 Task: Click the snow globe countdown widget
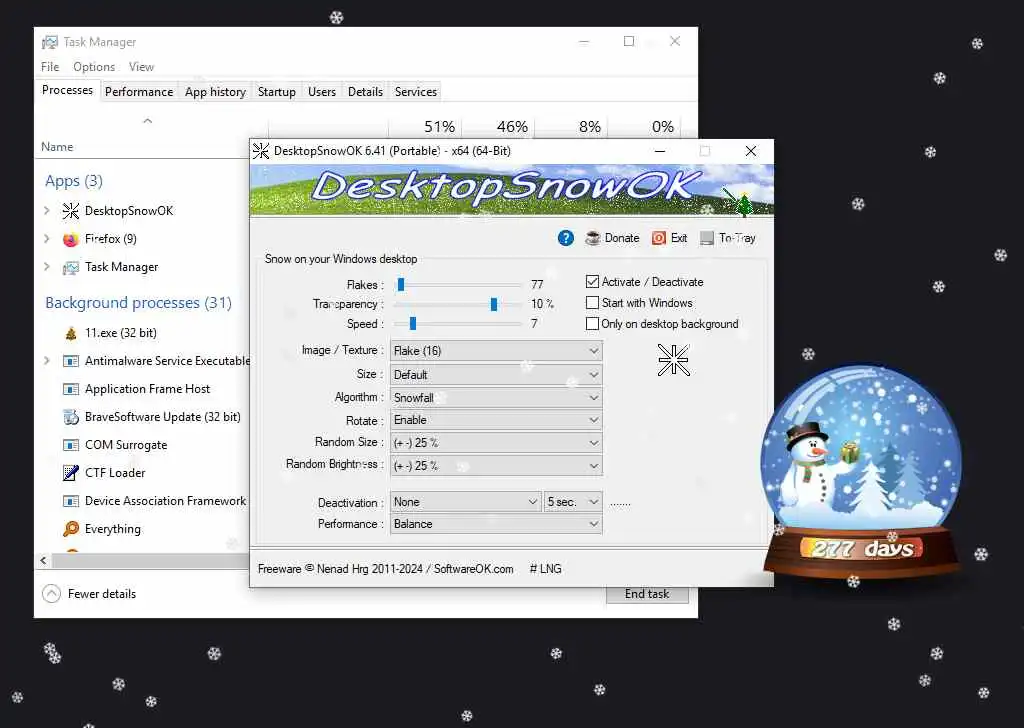[x=861, y=471]
